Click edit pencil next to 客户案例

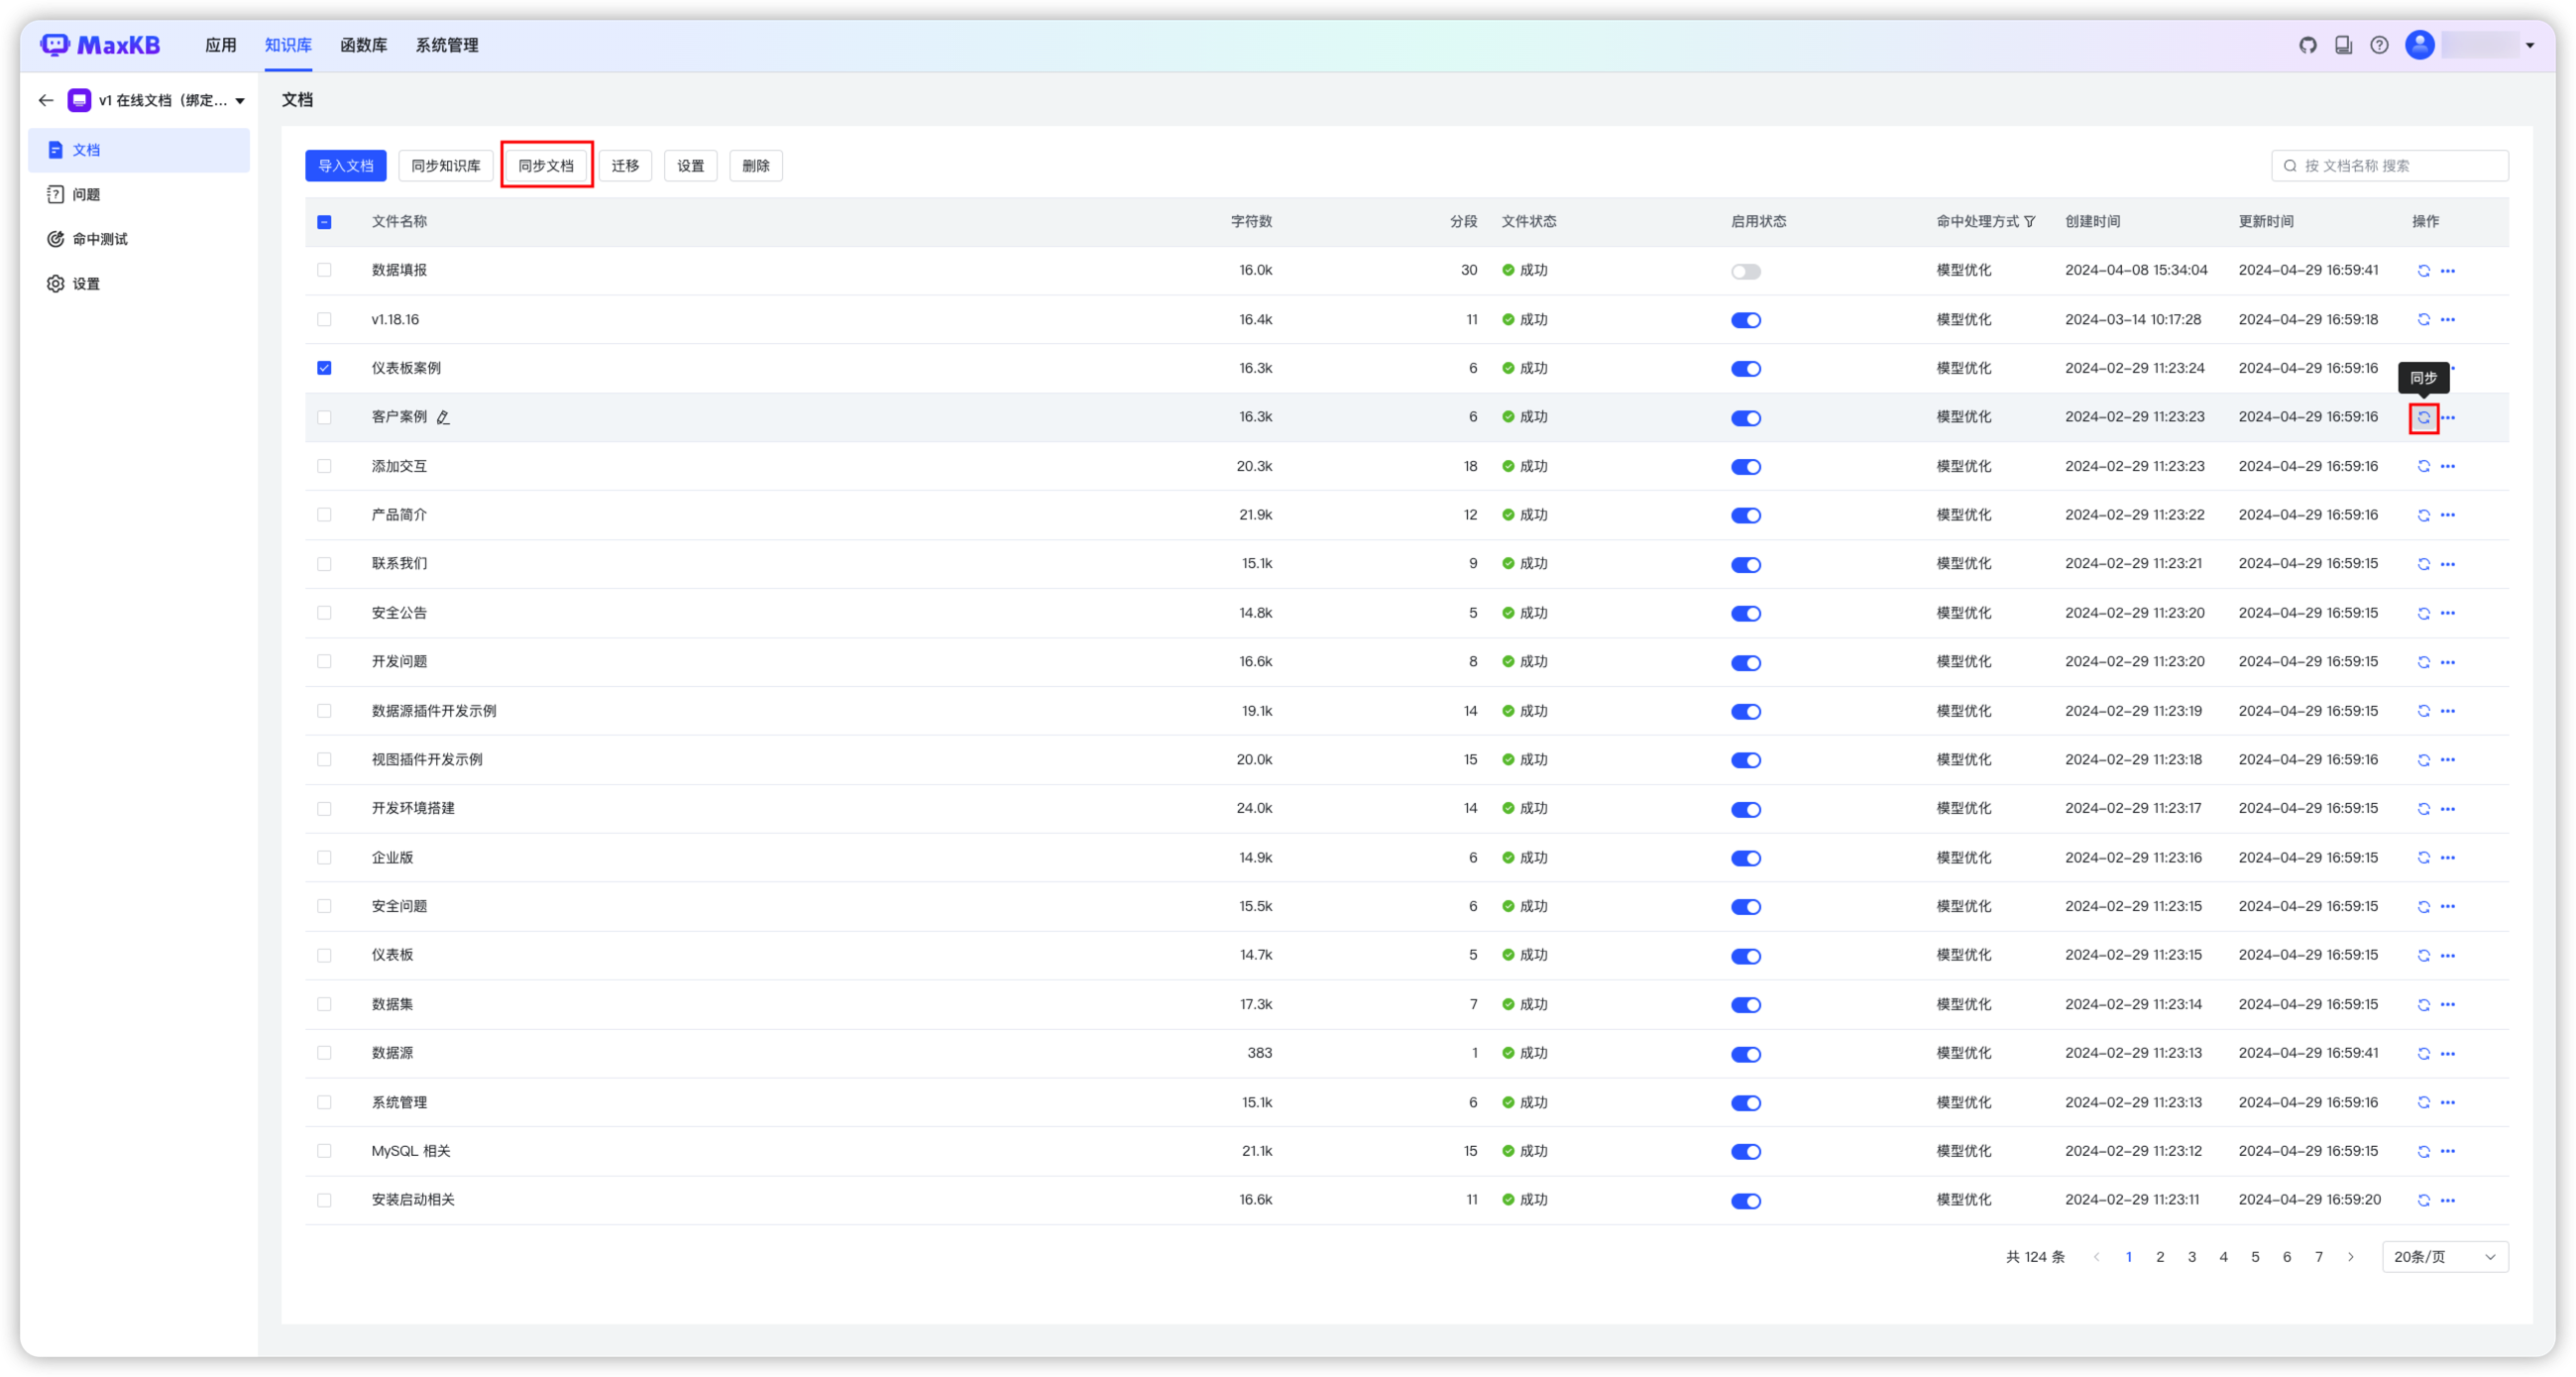click(443, 418)
